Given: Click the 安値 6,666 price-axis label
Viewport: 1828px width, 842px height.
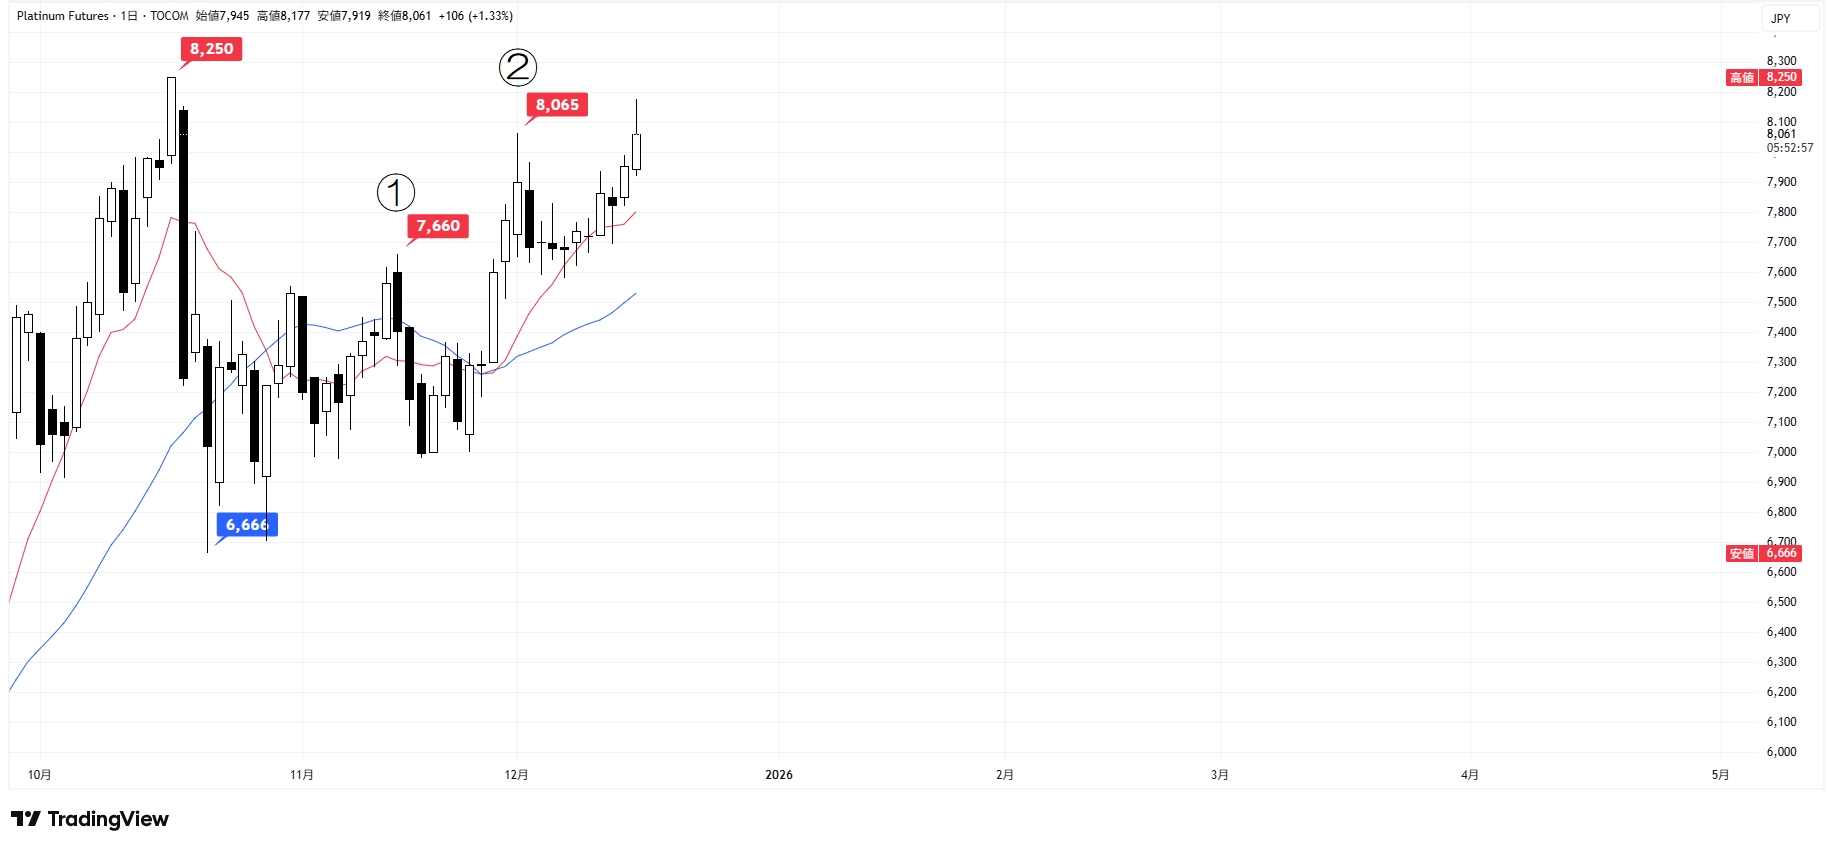Looking at the screenshot, I should click(x=1765, y=553).
